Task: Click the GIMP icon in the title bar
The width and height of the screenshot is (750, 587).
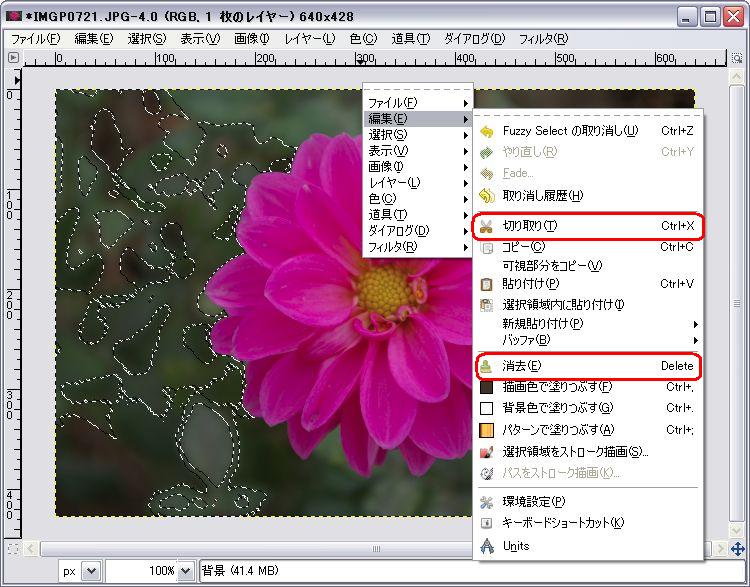Action: point(14,16)
